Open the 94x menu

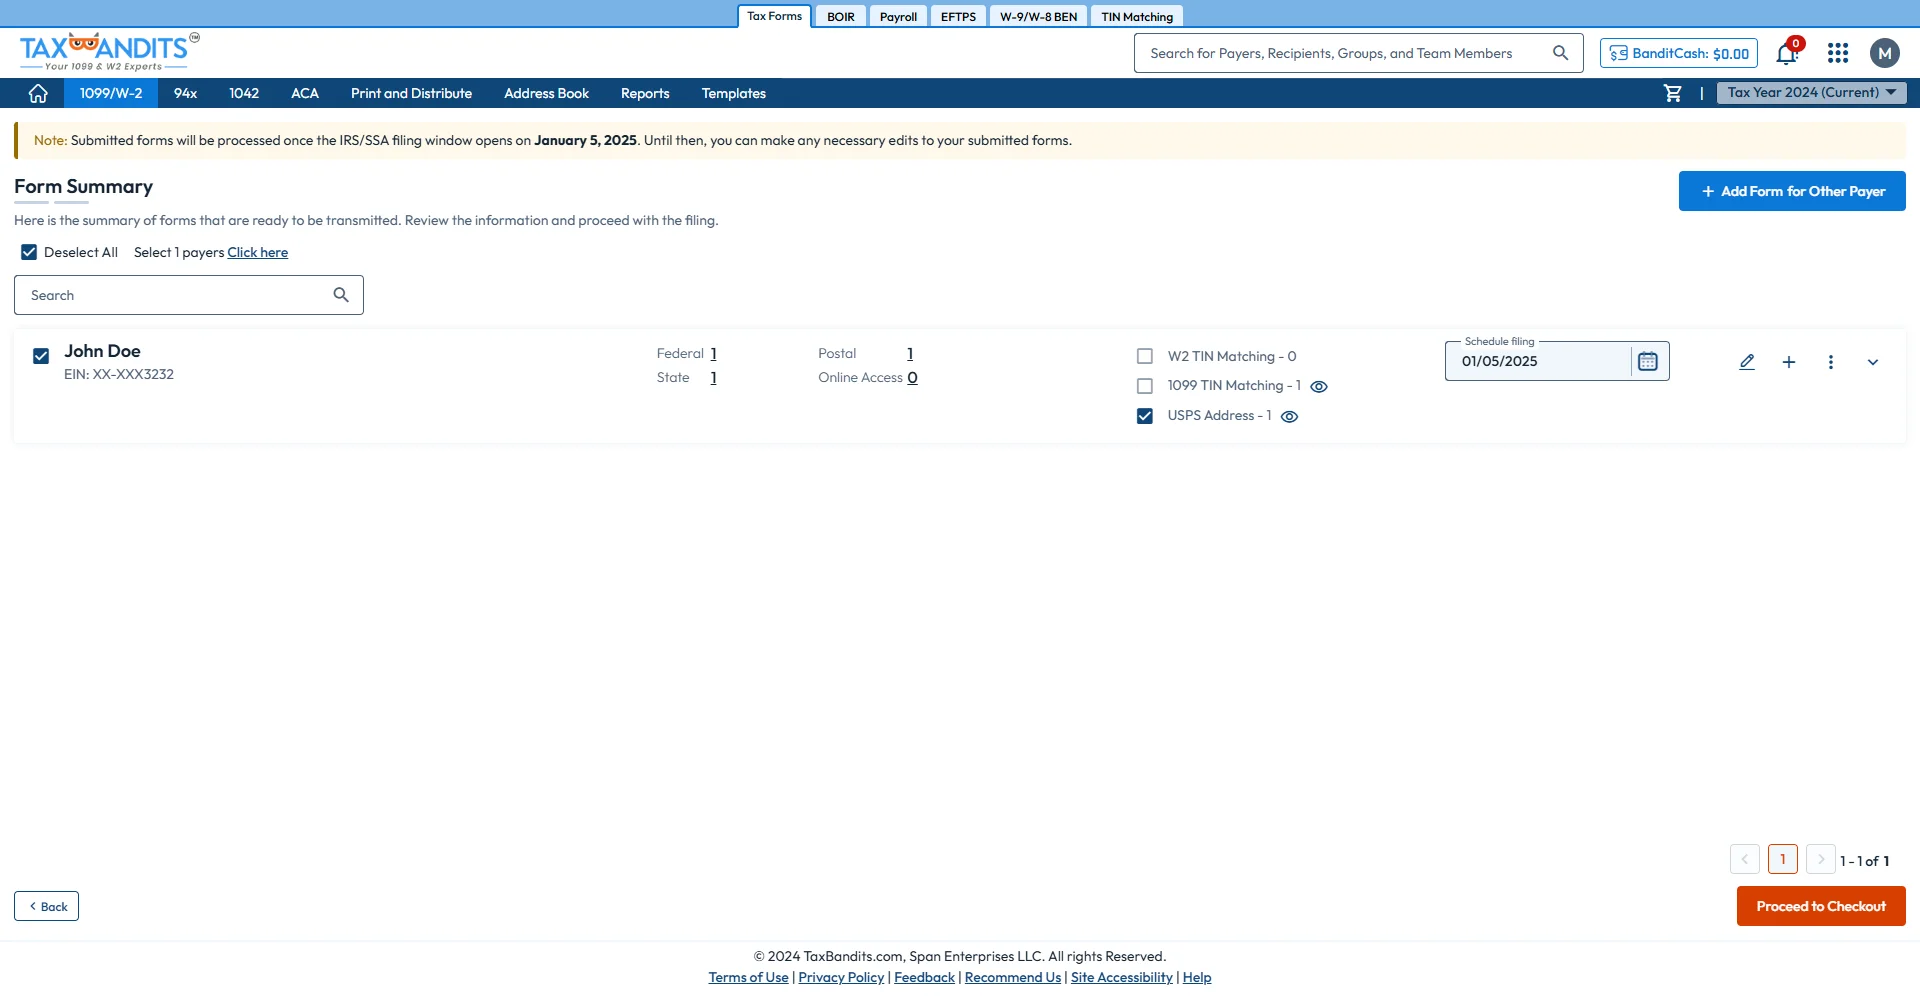pos(186,93)
